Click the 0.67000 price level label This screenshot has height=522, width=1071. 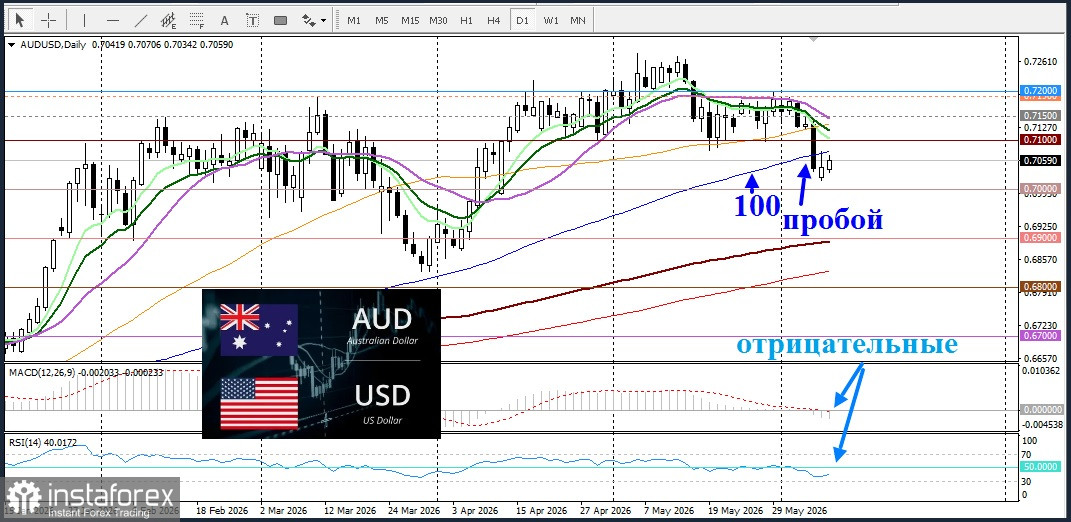tap(1041, 336)
